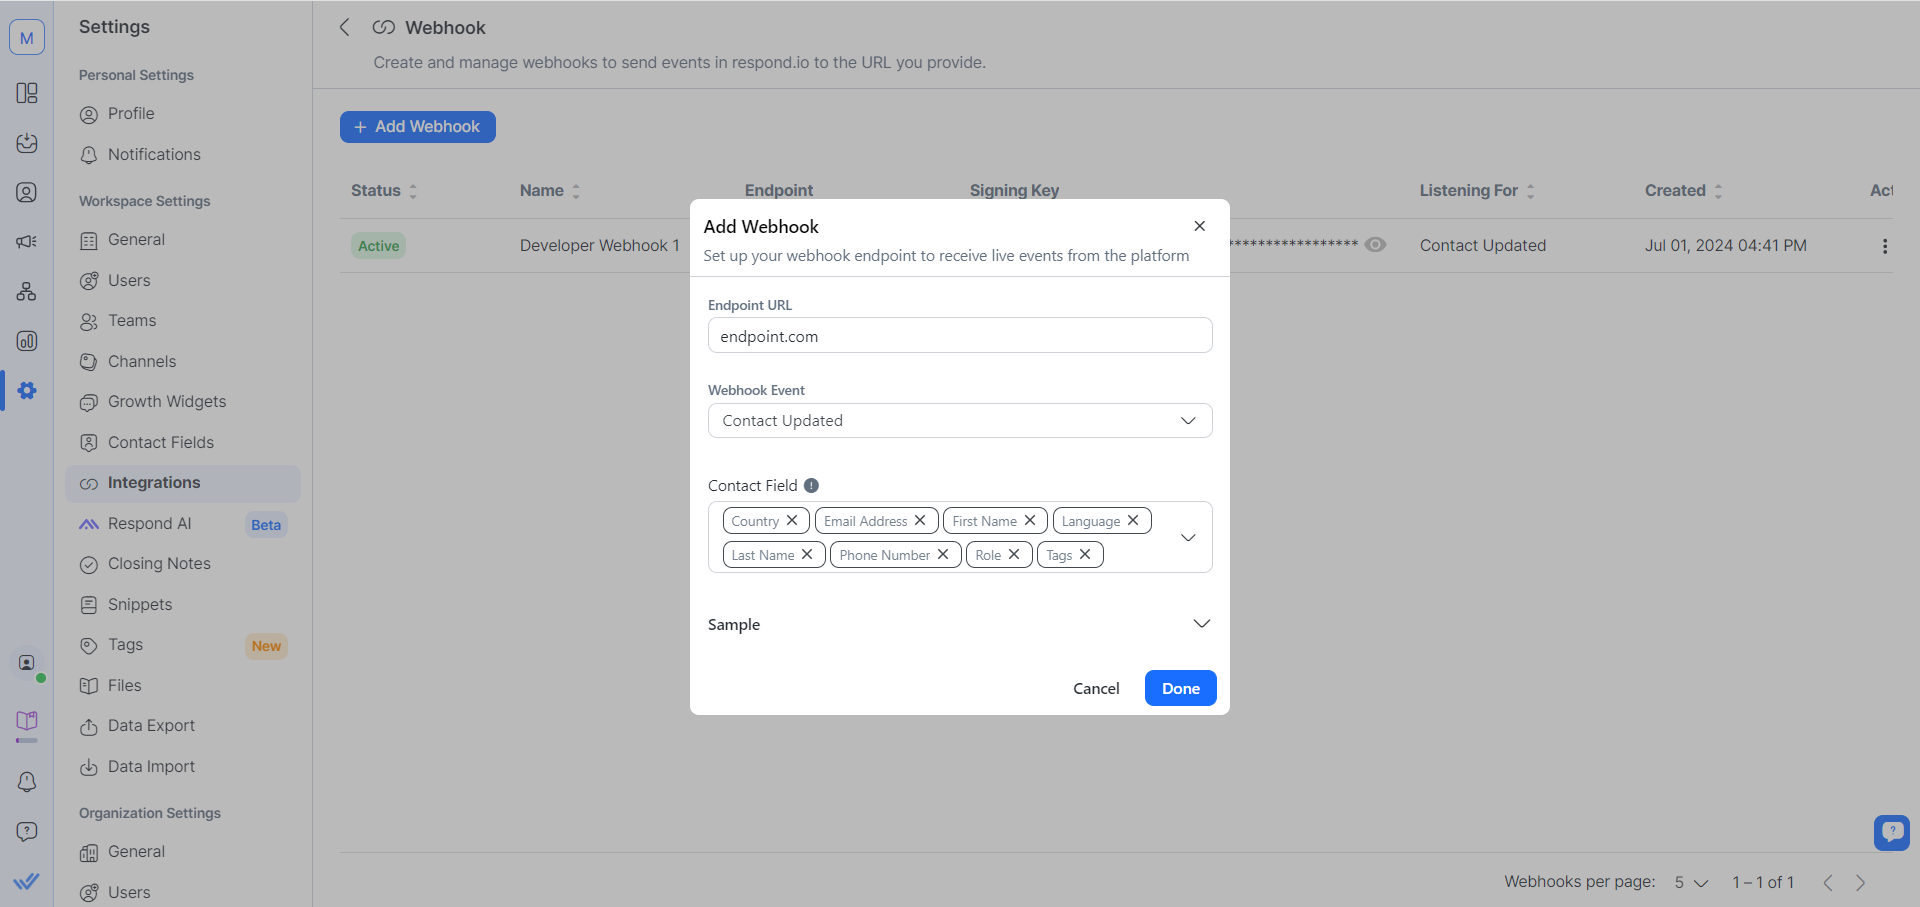
Task: Close the Add Webhook dialog with X
Action: 1199,226
